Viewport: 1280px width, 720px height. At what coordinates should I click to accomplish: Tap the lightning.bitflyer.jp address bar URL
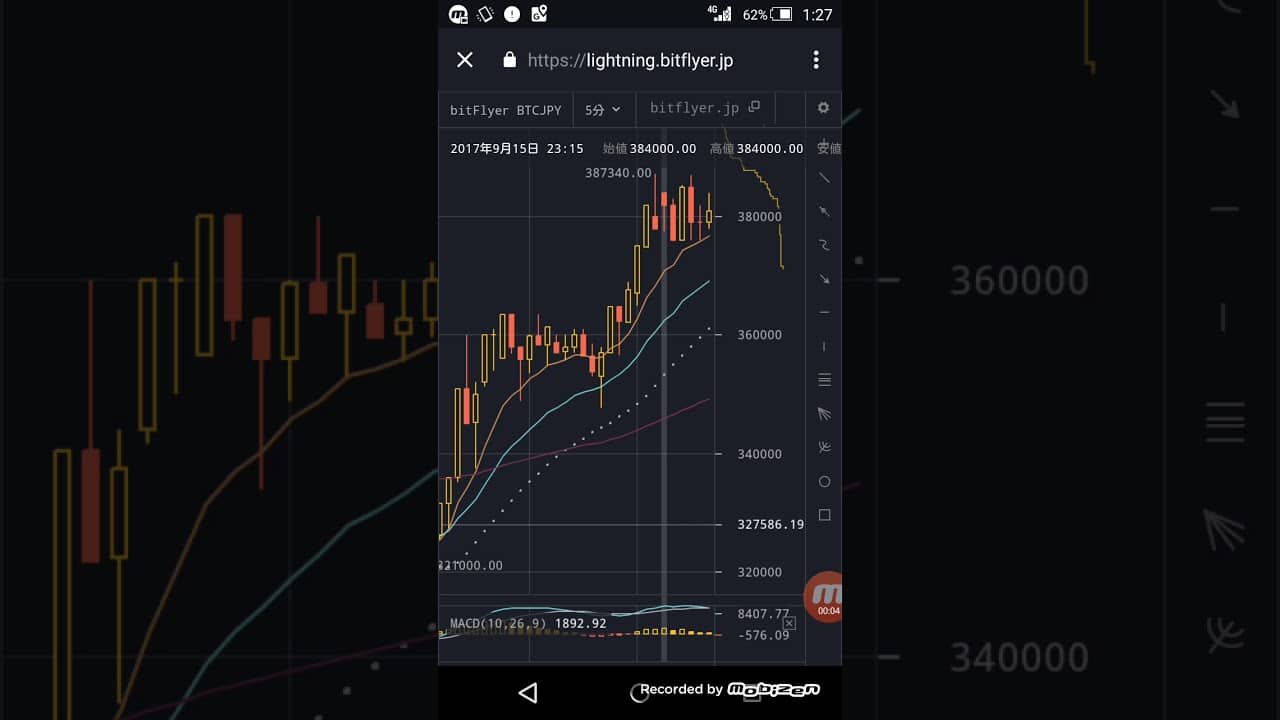630,60
